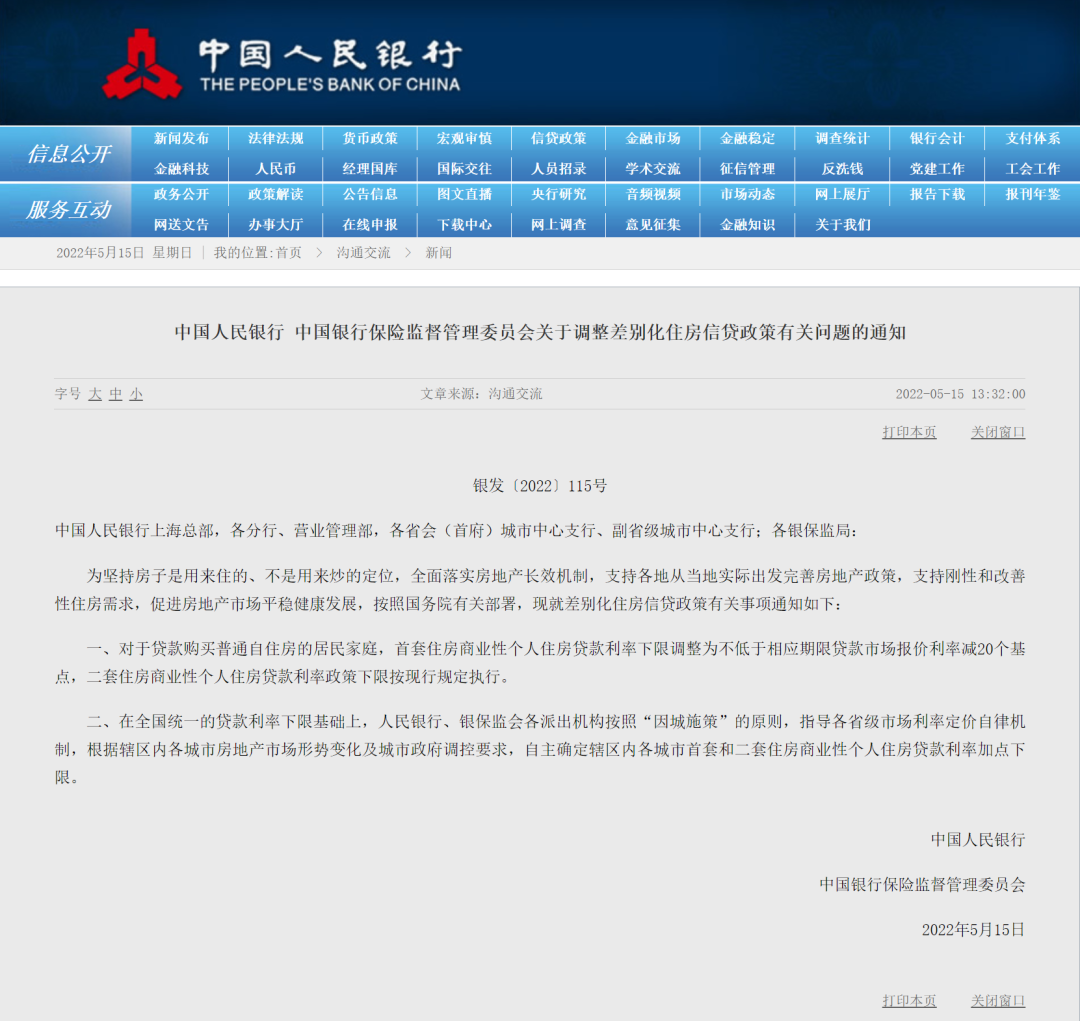Click the People's Bank of China logo
The image size is (1080, 1021).
(282, 63)
